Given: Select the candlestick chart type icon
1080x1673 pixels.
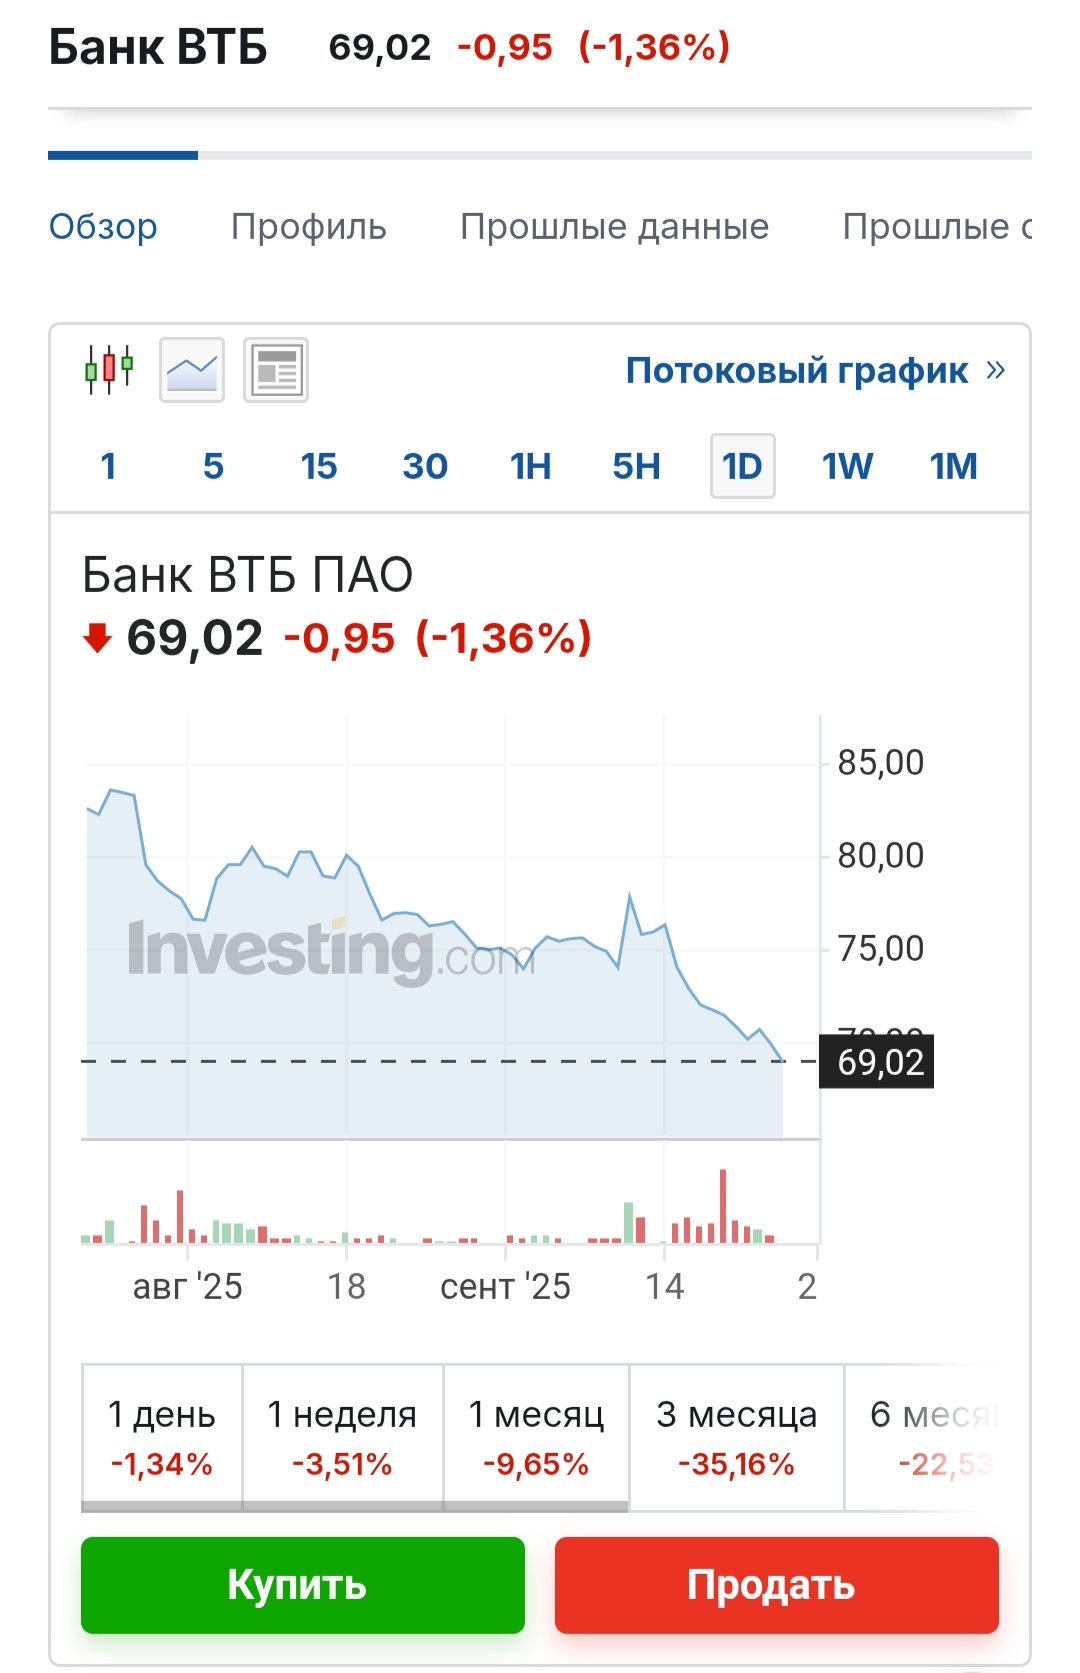Looking at the screenshot, I should 109,370.
